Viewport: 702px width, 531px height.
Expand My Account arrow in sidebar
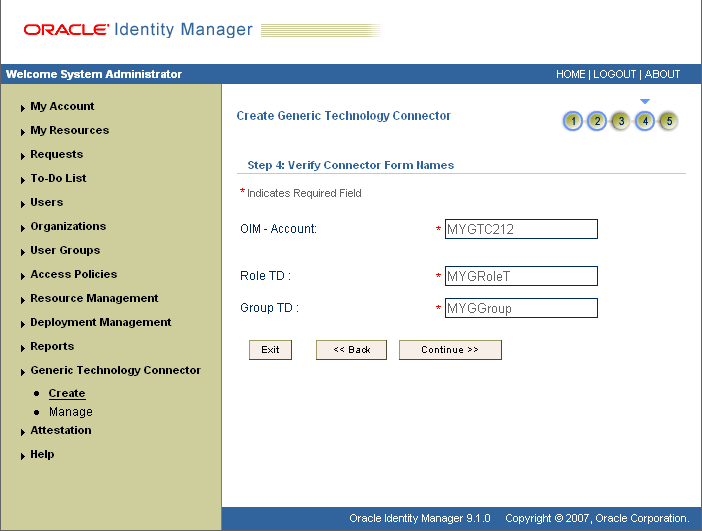click(22, 108)
